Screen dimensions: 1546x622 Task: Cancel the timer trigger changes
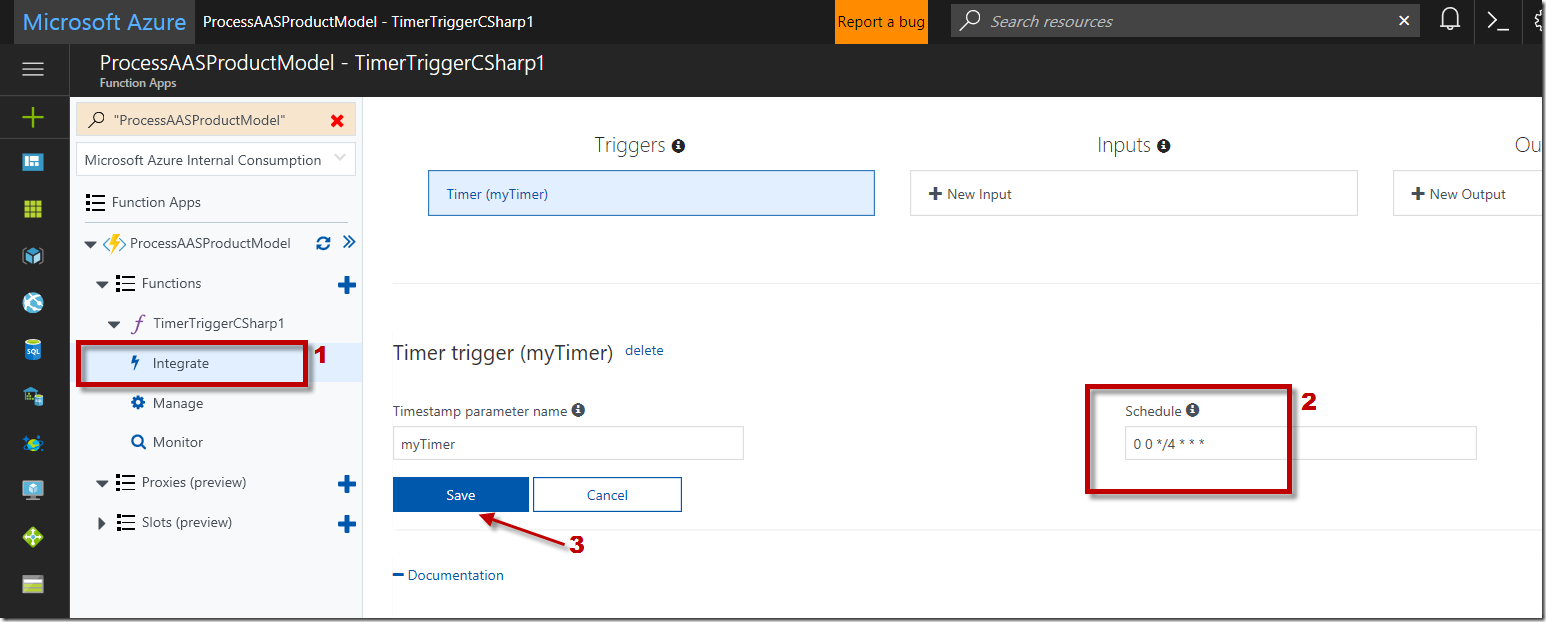click(607, 495)
